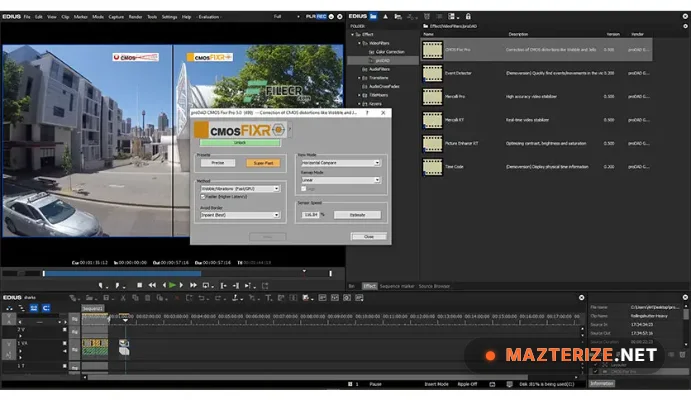
Task: Open the Method dropdown in CMOS Fixr
Action: (240, 189)
